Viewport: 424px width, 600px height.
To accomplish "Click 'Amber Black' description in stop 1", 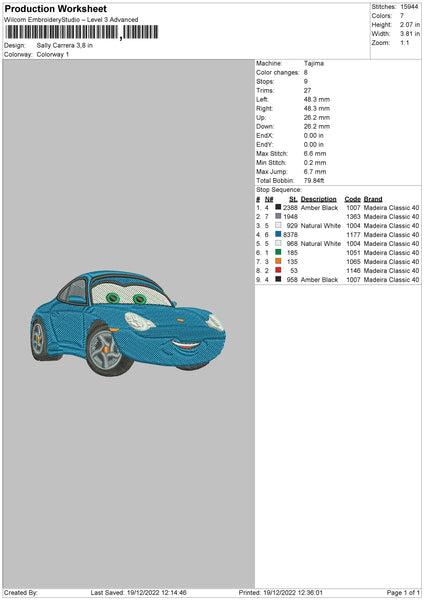I will (x=320, y=207).
